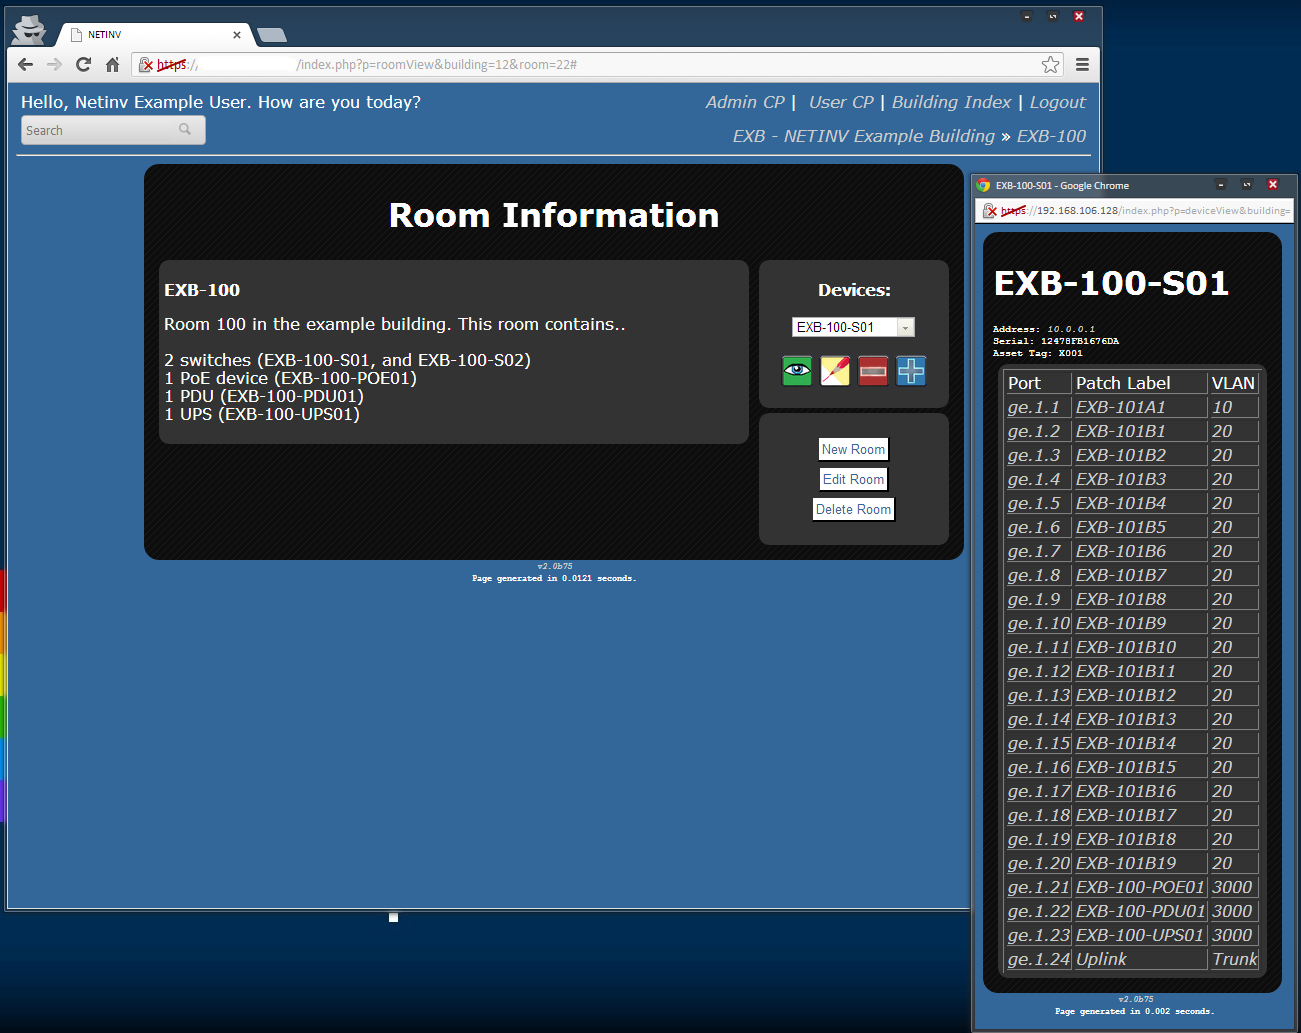The height and width of the screenshot is (1033, 1301).
Task: View the selected device with the green eye icon
Action: 797,370
